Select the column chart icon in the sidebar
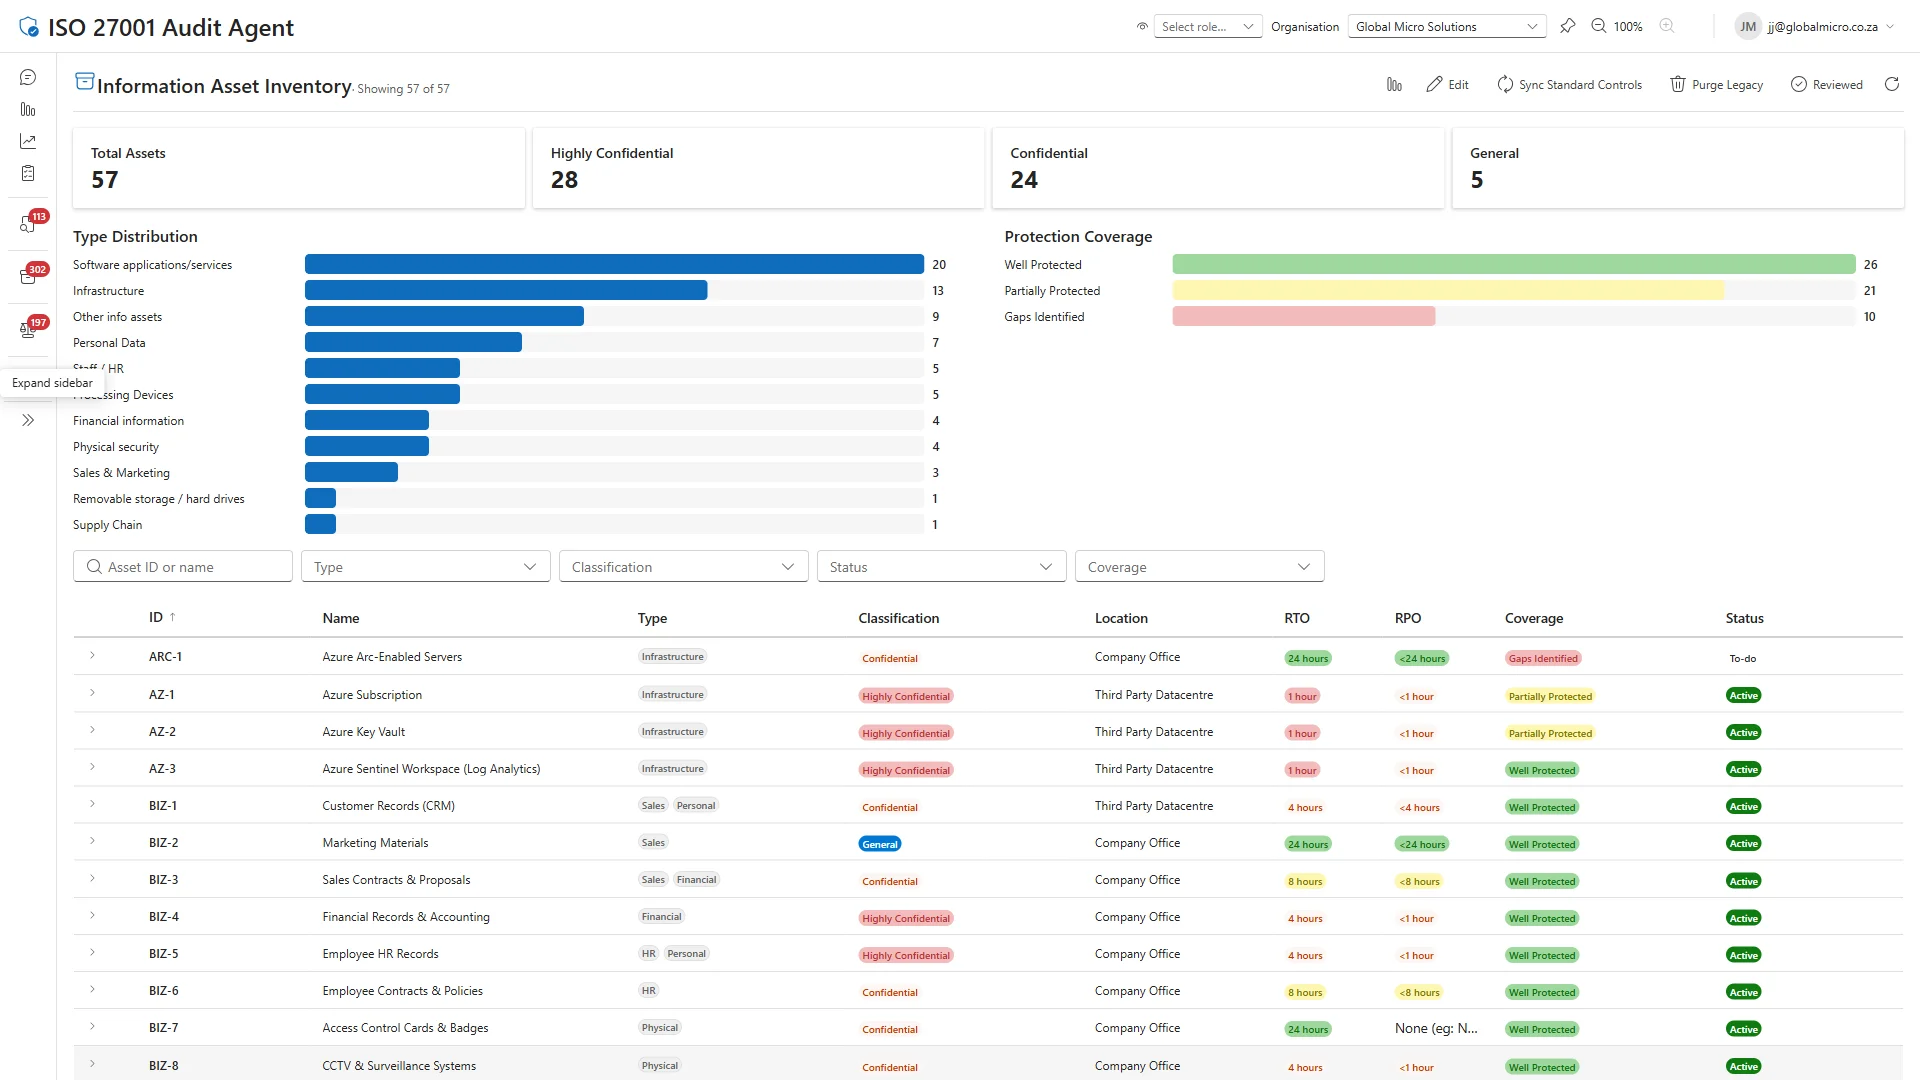The image size is (1920, 1080). point(27,110)
